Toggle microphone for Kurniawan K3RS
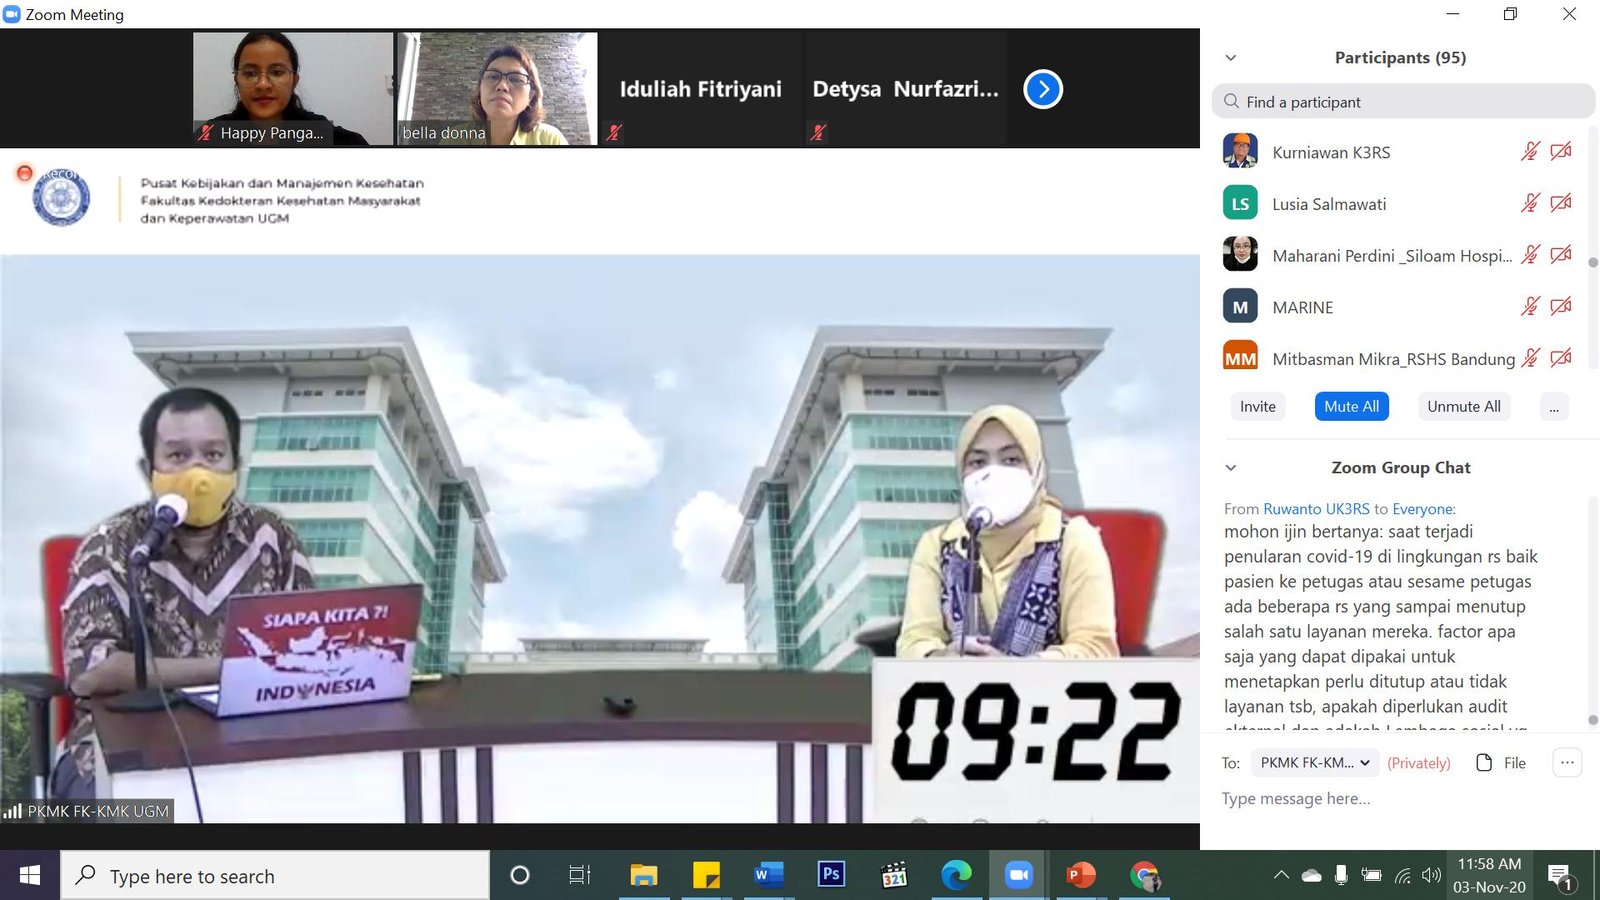The image size is (1600, 900). coord(1530,152)
